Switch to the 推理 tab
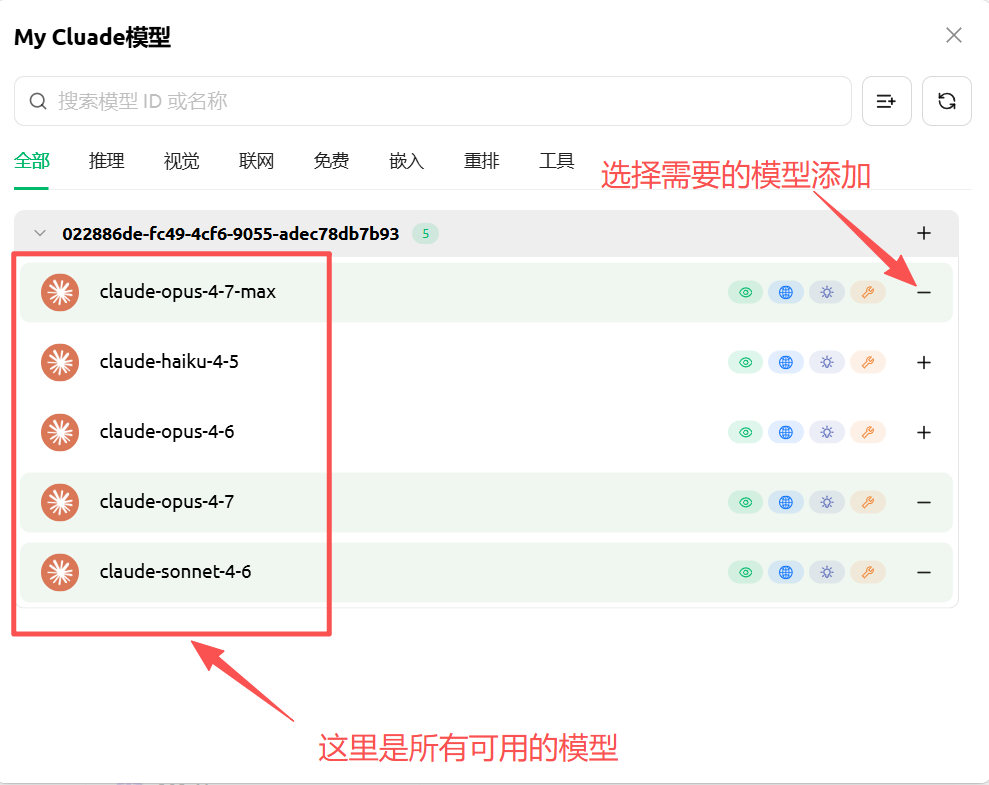The width and height of the screenshot is (989, 785). pyautogui.click(x=106, y=161)
